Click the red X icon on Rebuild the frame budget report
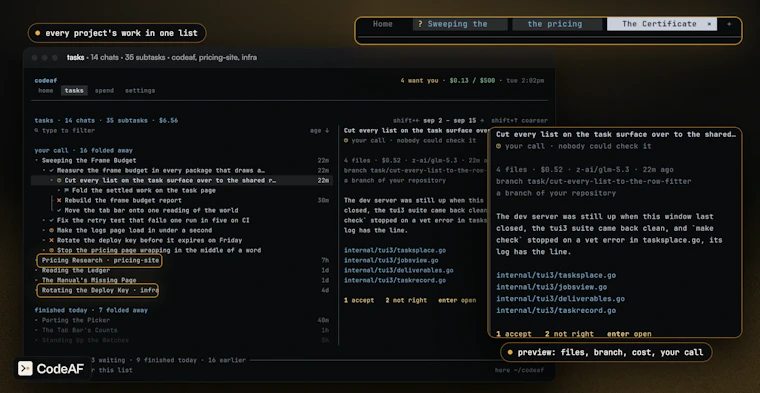 coord(59,200)
